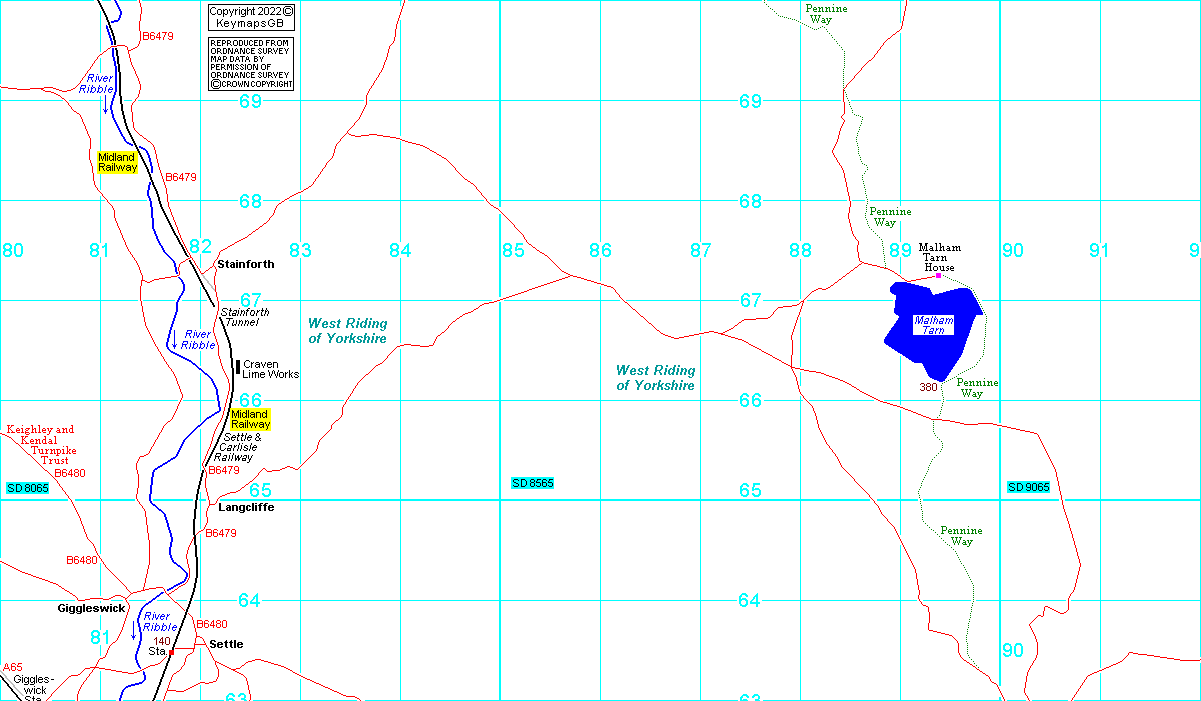The width and height of the screenshot is (1201, 701).
Task: Open the SD 8565 grid tile label
Action: pos(532,484)
